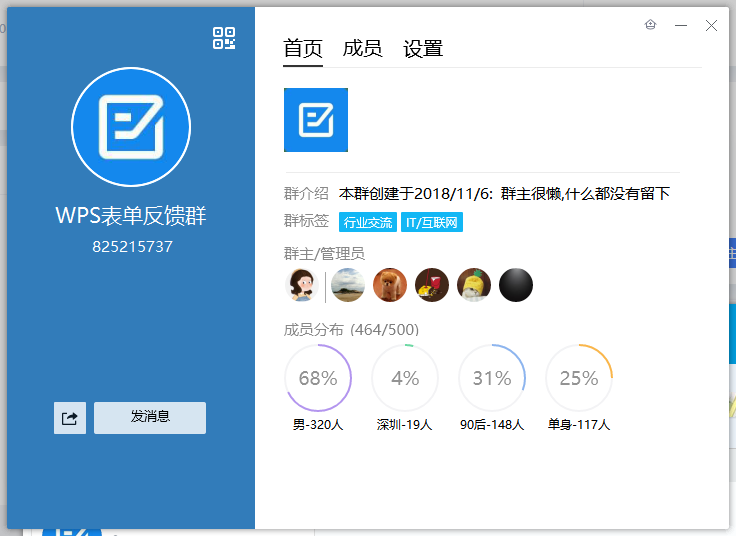Click the group name WPS表单反馈群

(131, 216)
